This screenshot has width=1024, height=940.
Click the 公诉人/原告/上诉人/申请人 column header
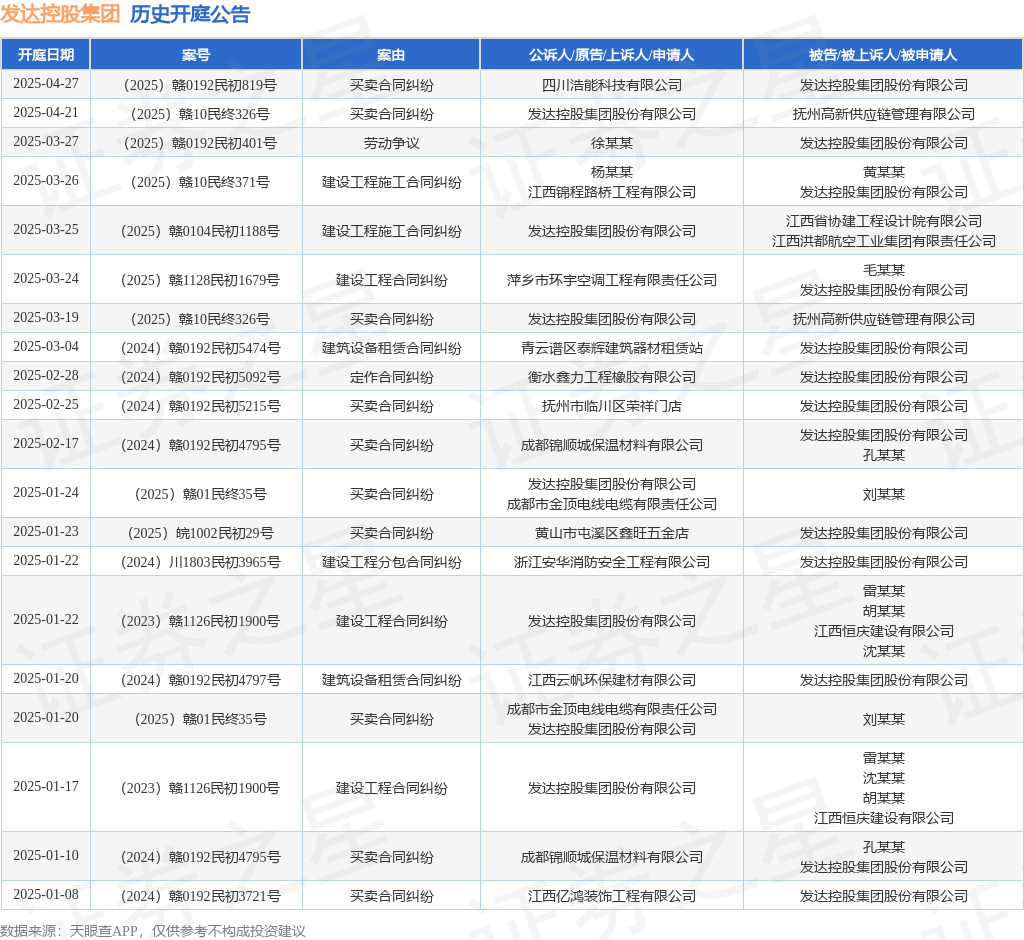point(611,55)
